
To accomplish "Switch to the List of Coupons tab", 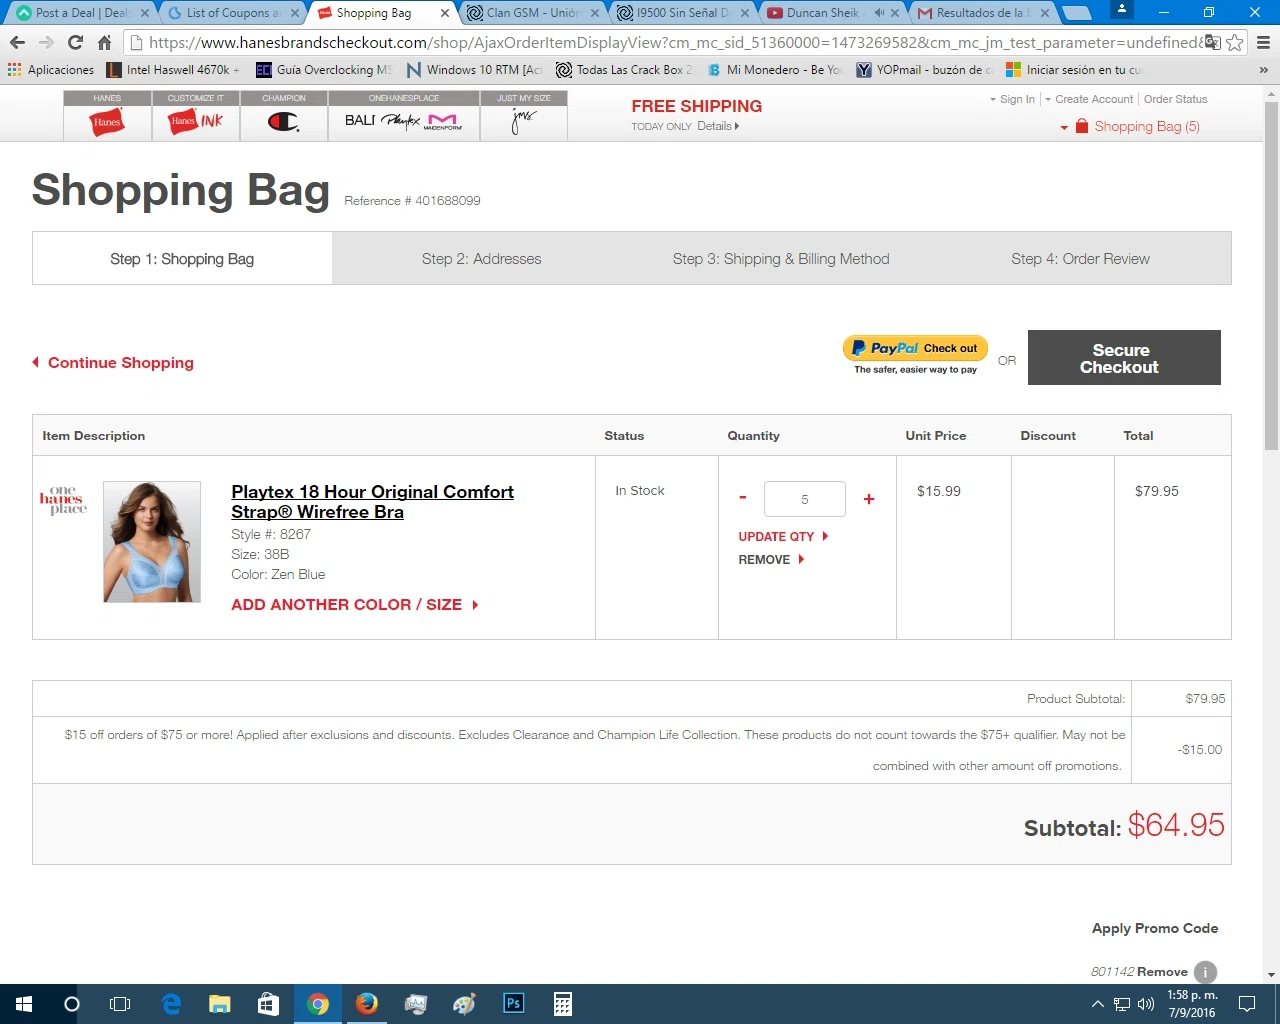I will tap(233, 13).
